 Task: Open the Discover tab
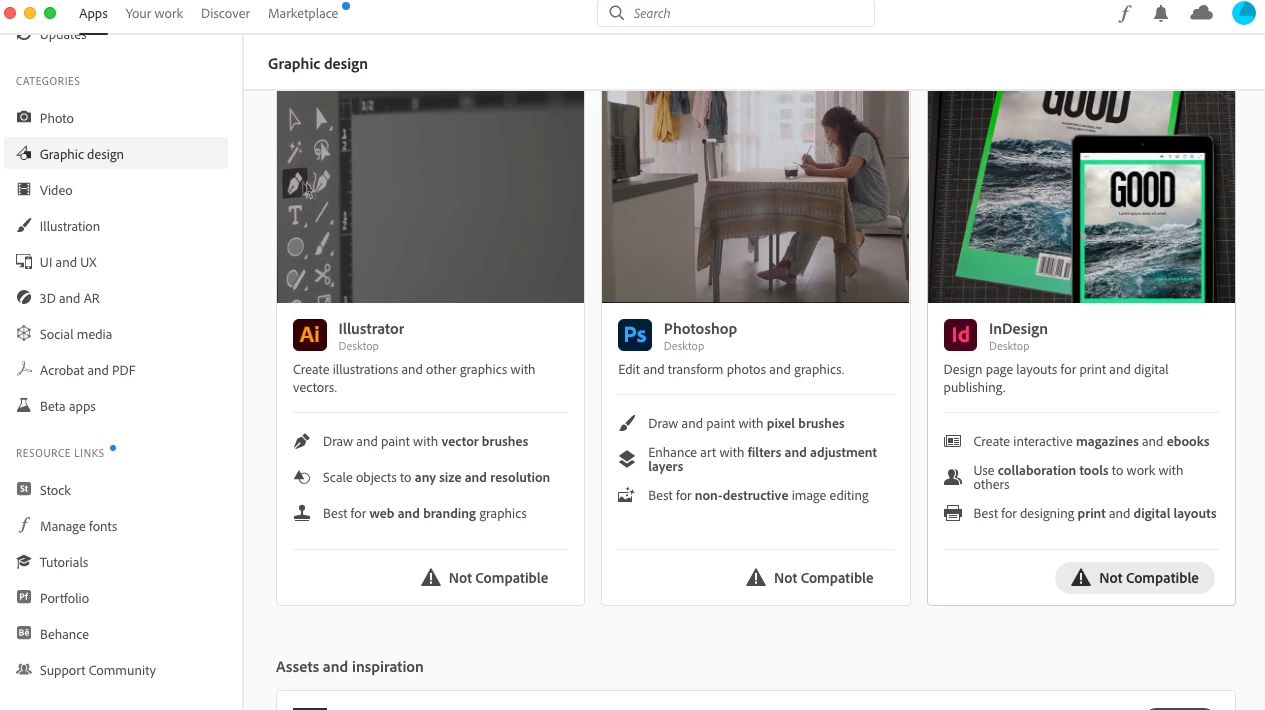(x=225, y=13)
